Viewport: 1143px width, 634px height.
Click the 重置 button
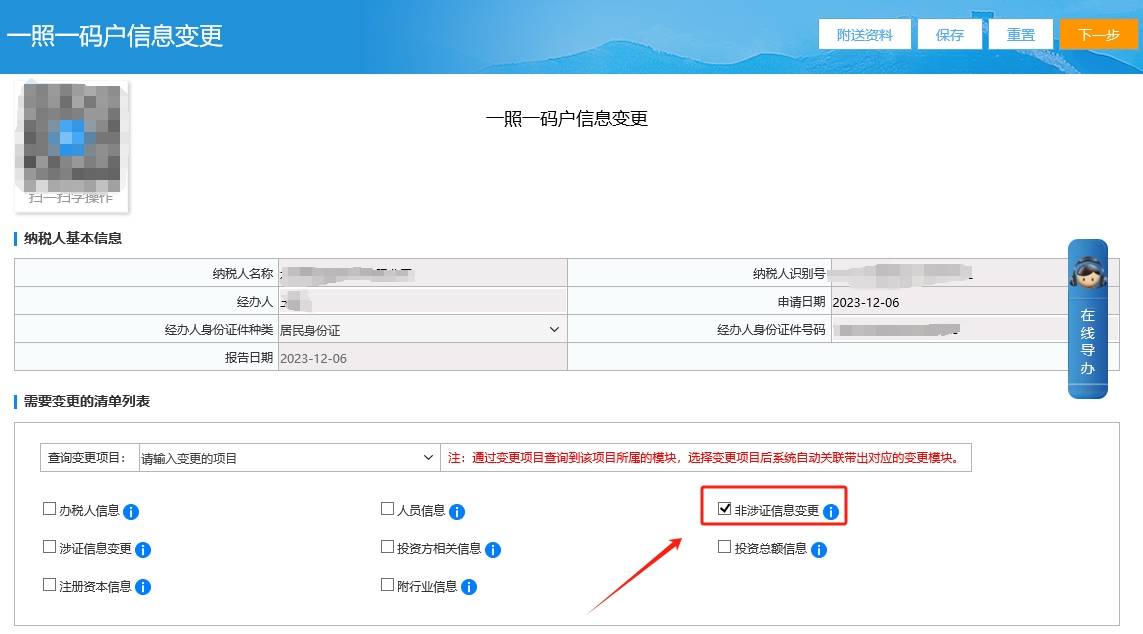click(1020, 34)
